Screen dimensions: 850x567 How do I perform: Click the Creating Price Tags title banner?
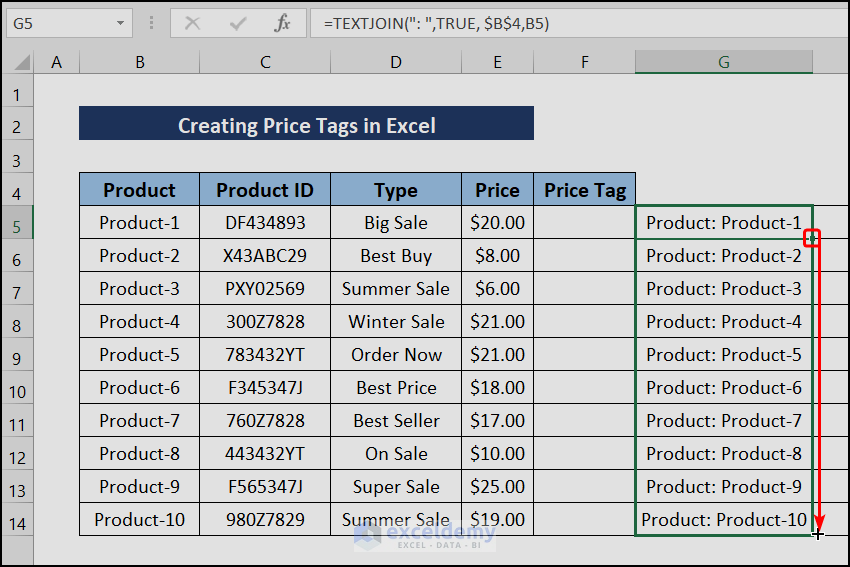click(x=306, y=125)
